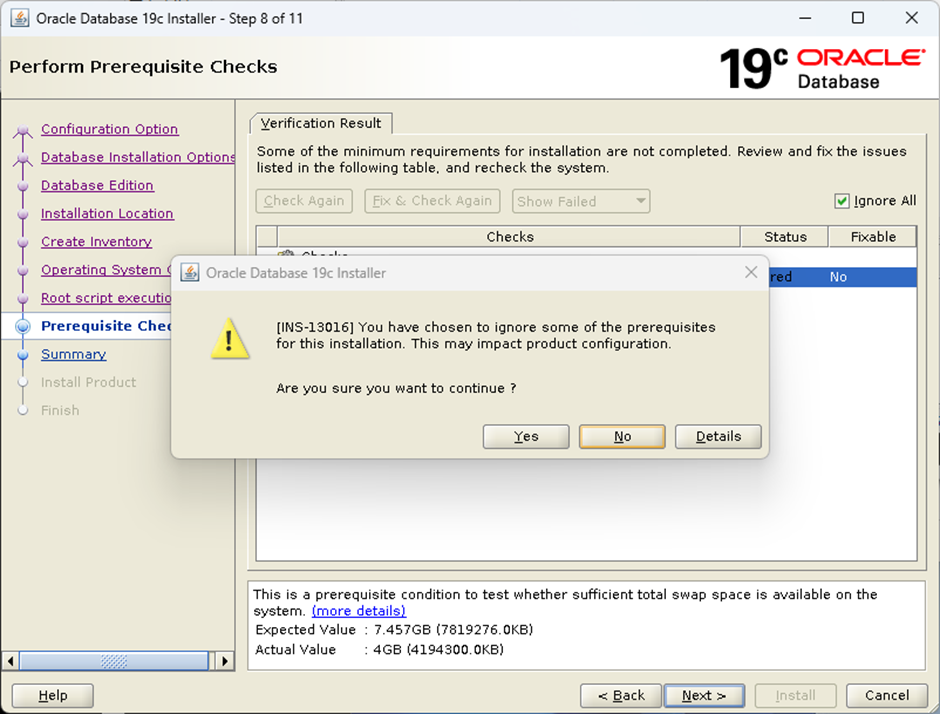Select the Verification Result tab
The height and width of the screenshot is (714, 940).
pos(321,123)
